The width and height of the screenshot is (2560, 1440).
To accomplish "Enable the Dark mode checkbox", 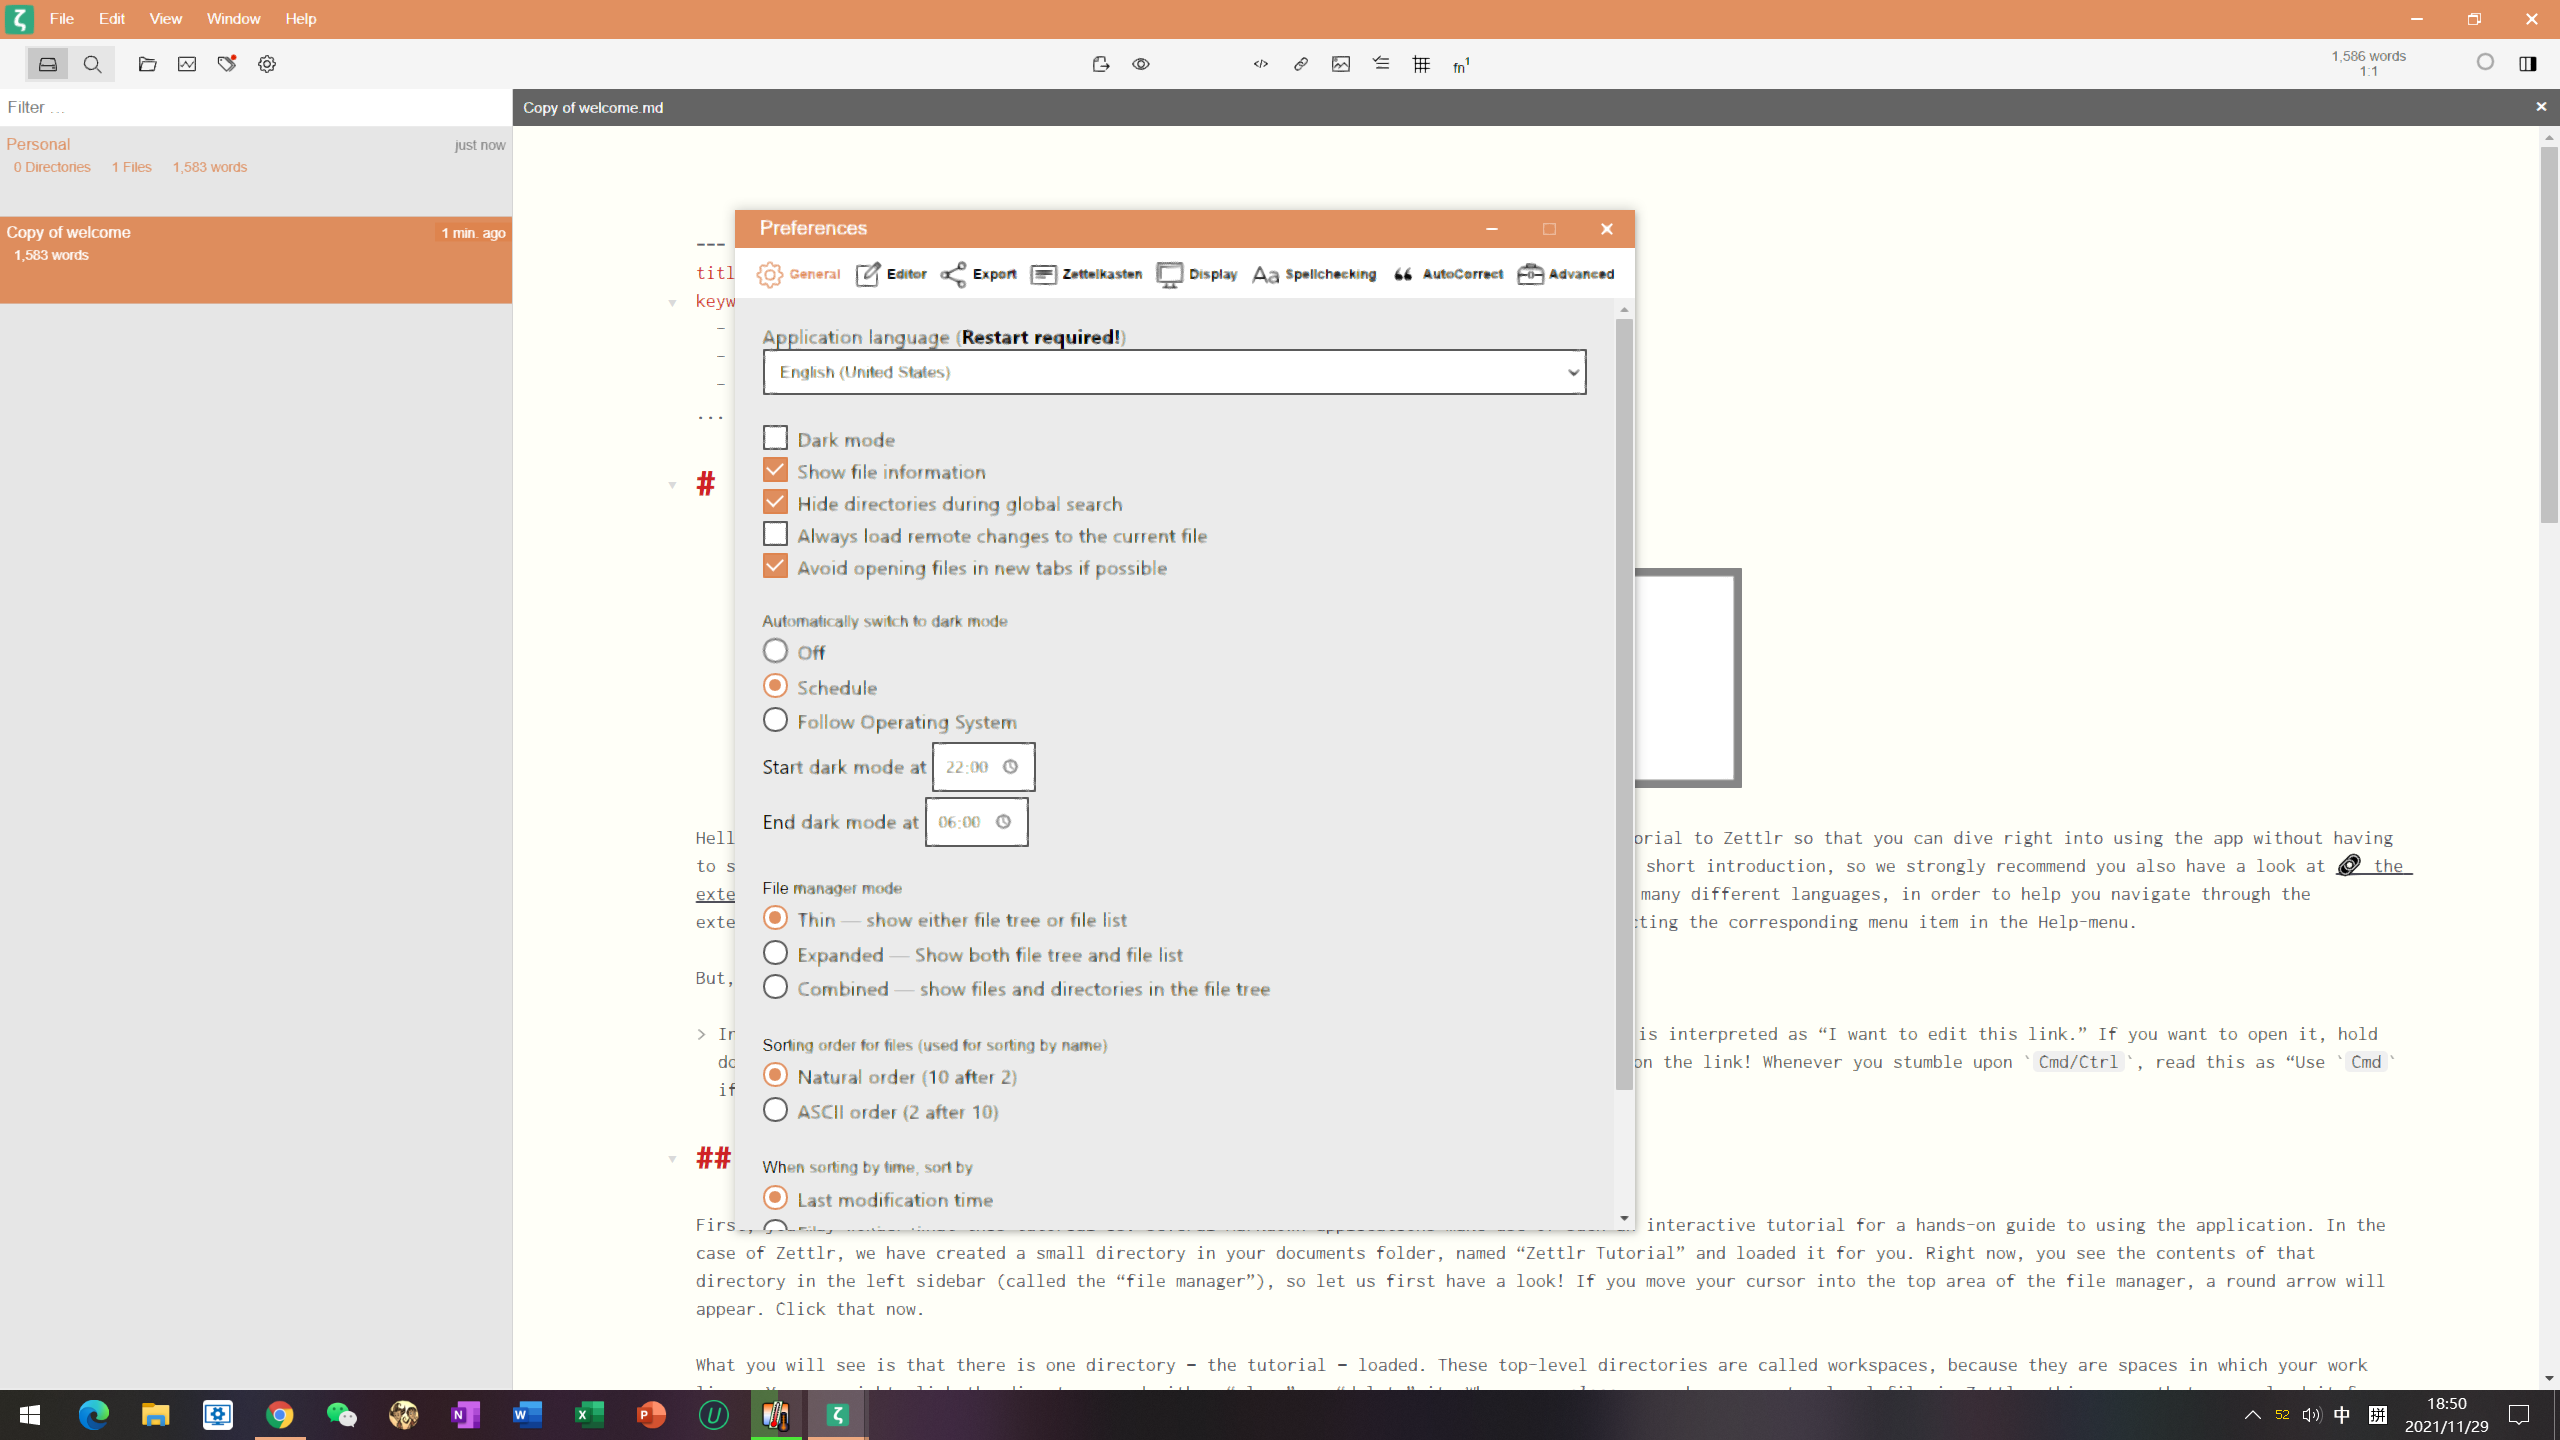I will coord(775,437).
